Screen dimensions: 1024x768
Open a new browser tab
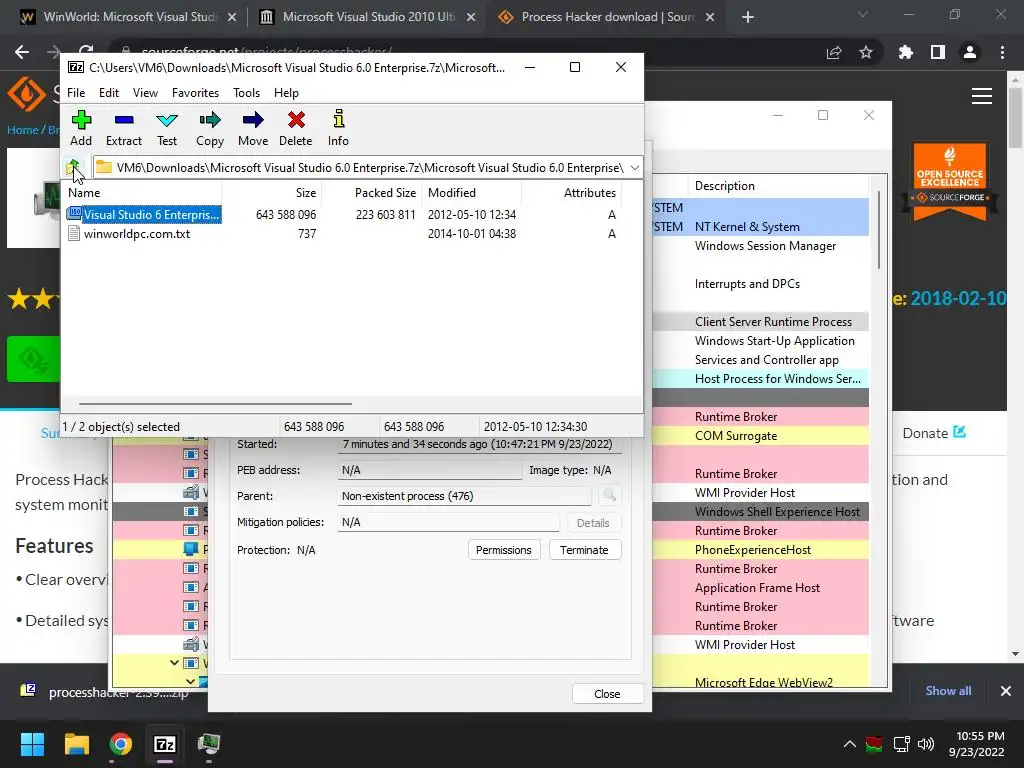[748, 18]
